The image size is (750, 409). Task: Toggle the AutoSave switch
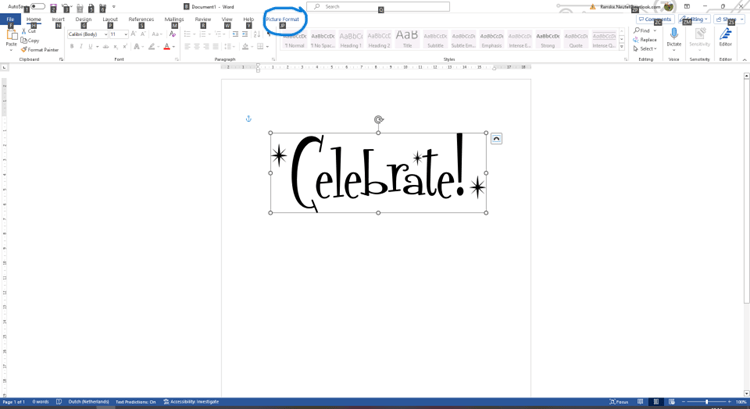[x=37, y=7]
